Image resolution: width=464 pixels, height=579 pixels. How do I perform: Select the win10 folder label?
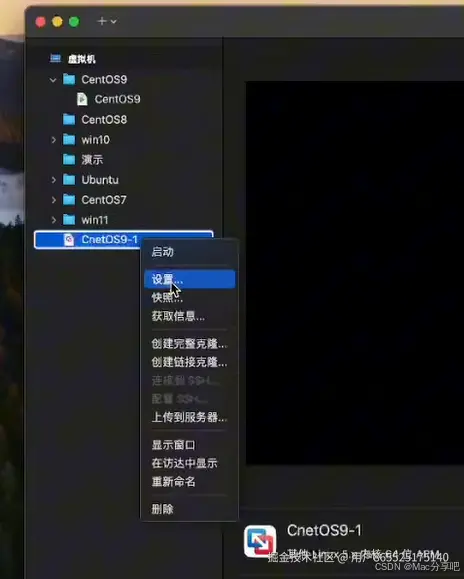pyautogui.click(x=96, y=140)
